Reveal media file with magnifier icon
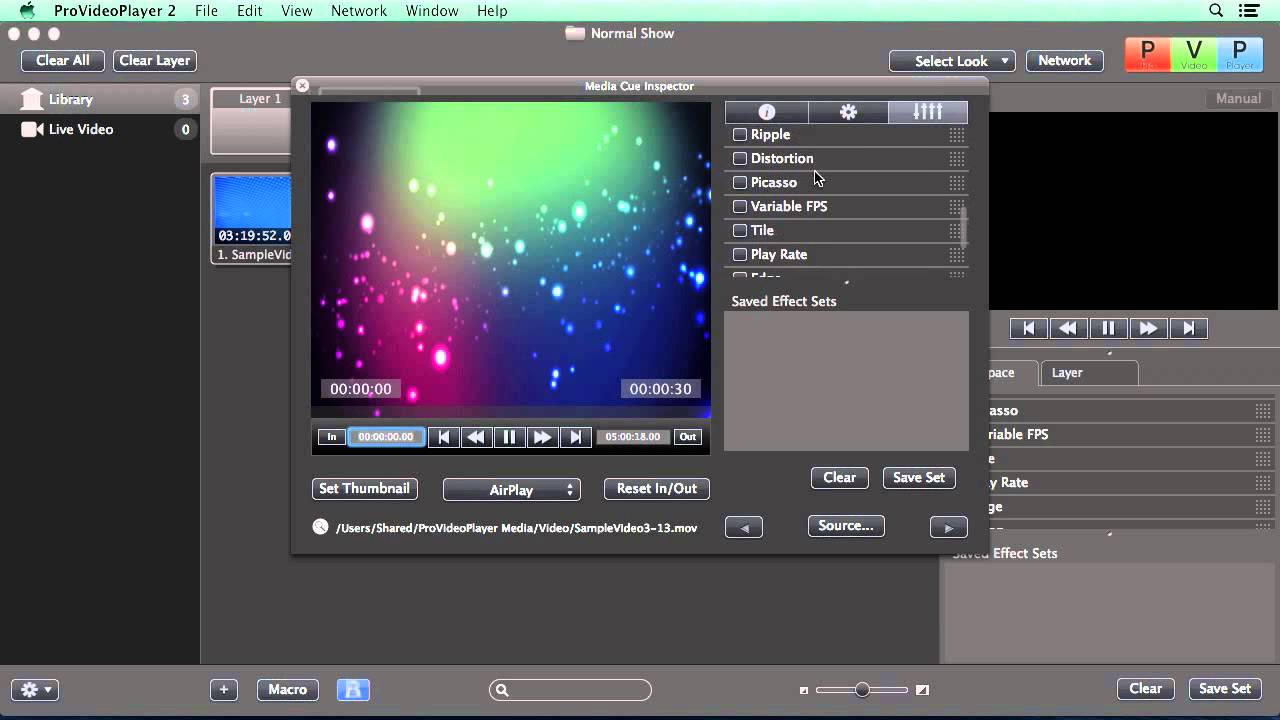Viewport: 1280px width, 720px height. pyautogui.click(x=320, y=527)
